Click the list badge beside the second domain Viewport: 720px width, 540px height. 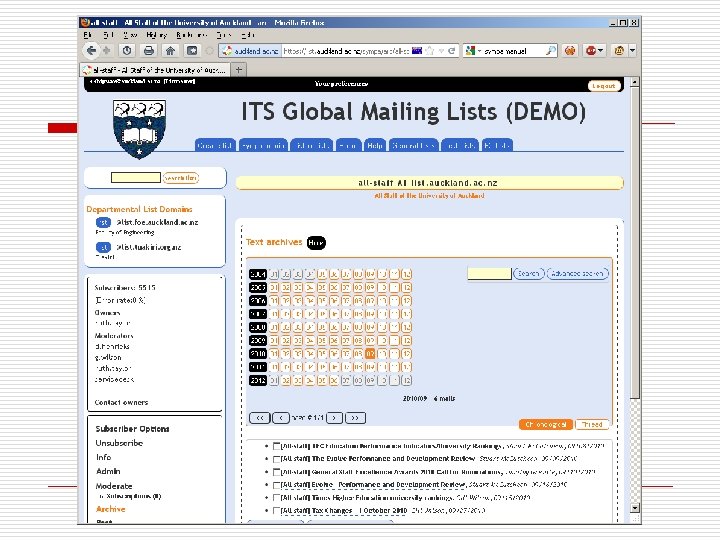tap(103, 247)
